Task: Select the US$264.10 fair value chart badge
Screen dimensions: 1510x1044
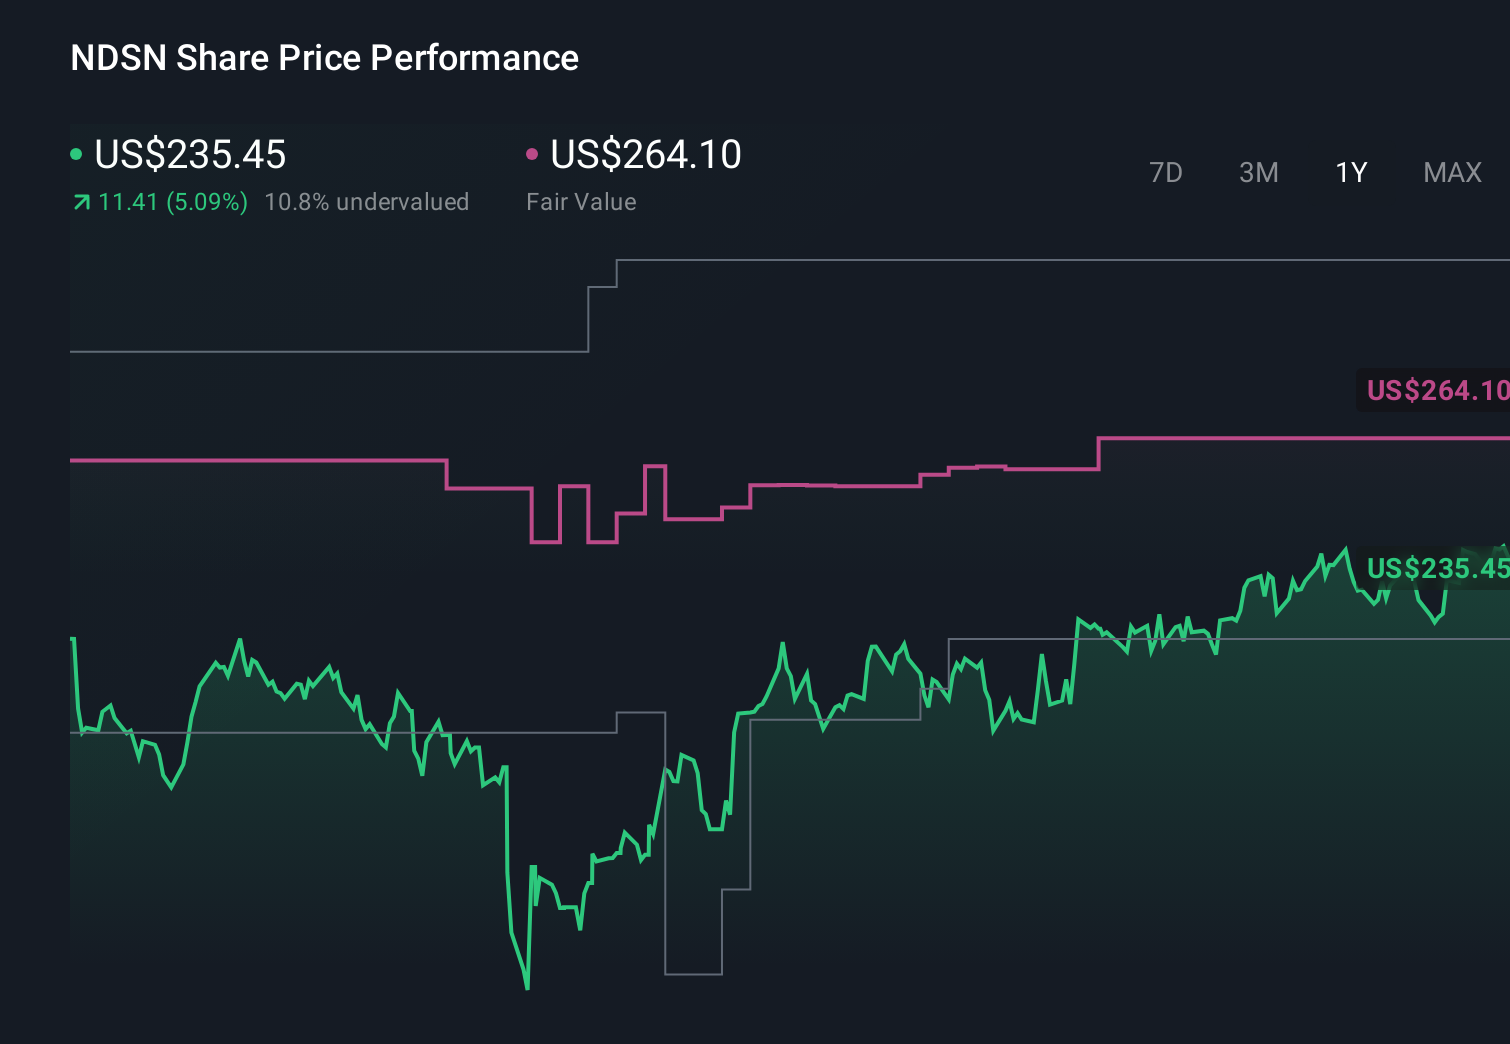Action: 1437,391
